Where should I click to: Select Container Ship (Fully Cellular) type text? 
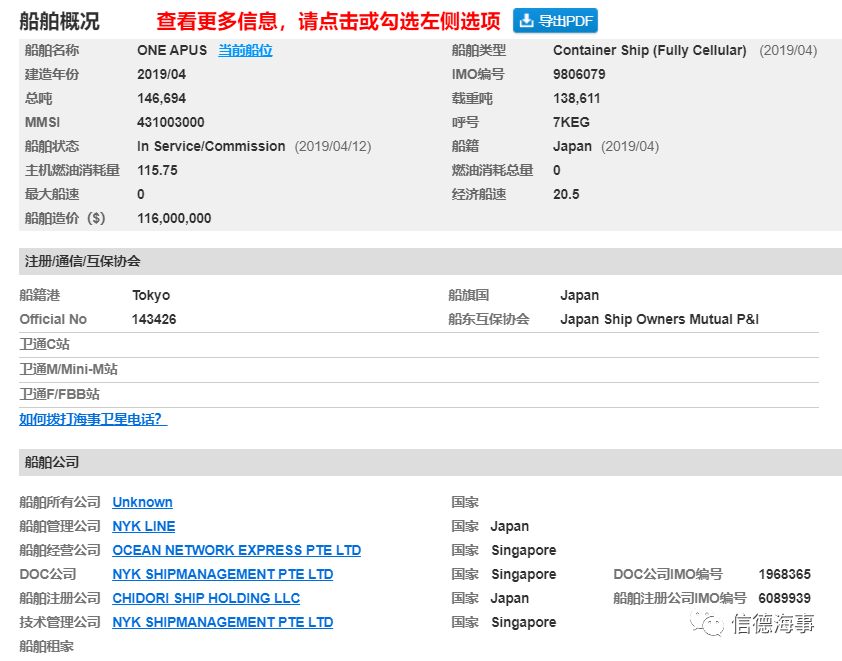click(x=650, y=50)
